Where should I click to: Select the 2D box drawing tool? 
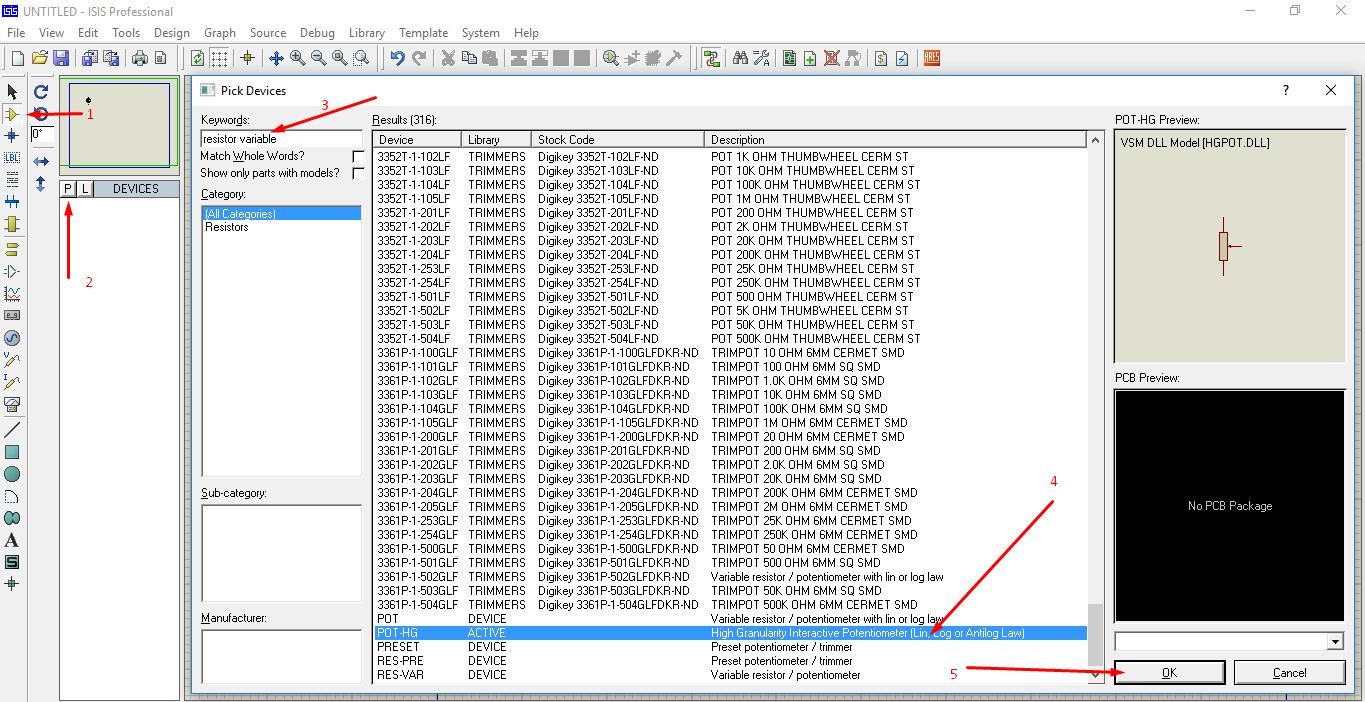point(12,452)
